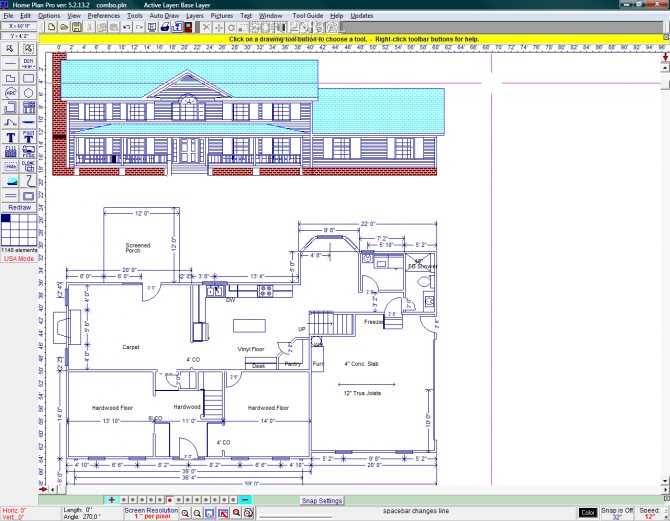
Task: Click the "4" Conc. Slab" label
Action: pos(361,364)
